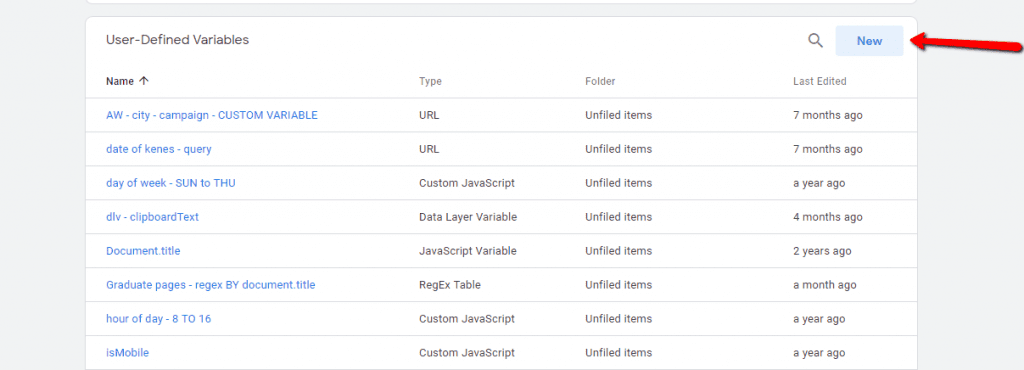Click the Data Layer Variable type cell
This screenshot has width=1024, height=370.
click(468, 217)
